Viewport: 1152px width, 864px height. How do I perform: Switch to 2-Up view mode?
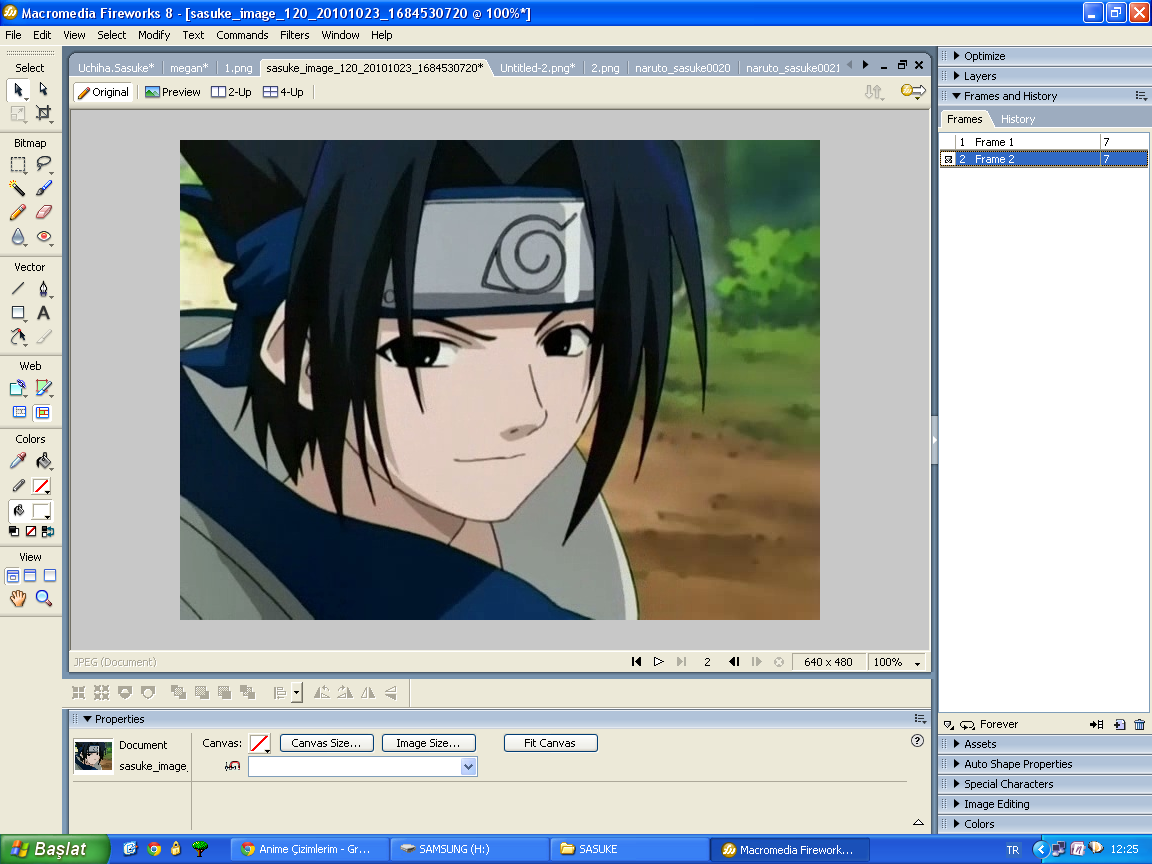[231, 92]
